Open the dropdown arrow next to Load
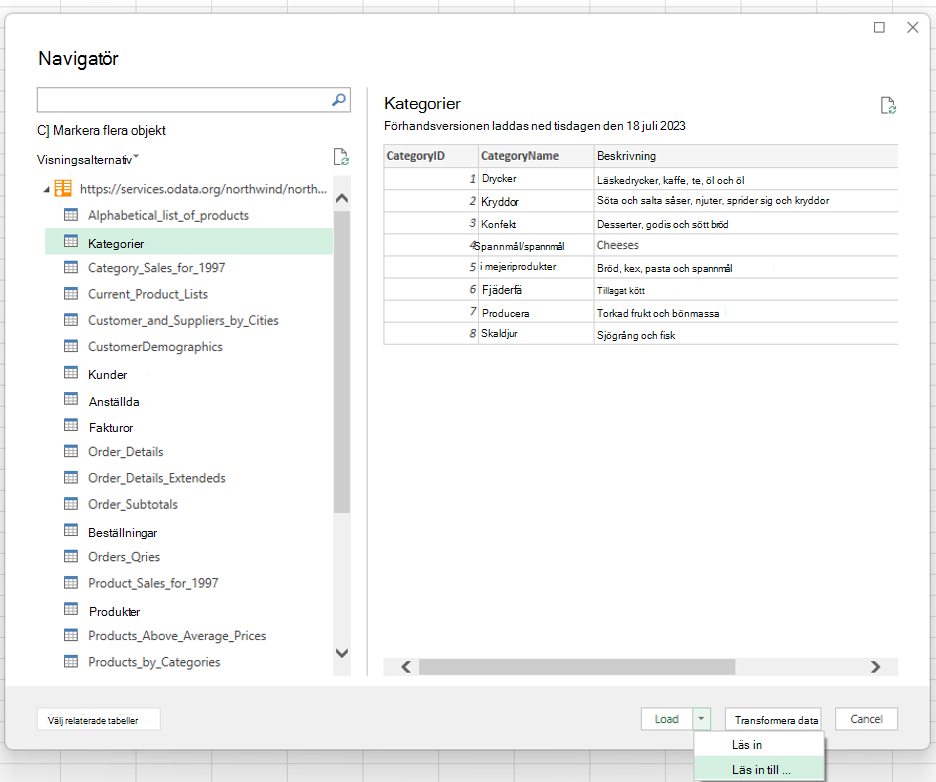936x782 pixels. pos(701,719)
